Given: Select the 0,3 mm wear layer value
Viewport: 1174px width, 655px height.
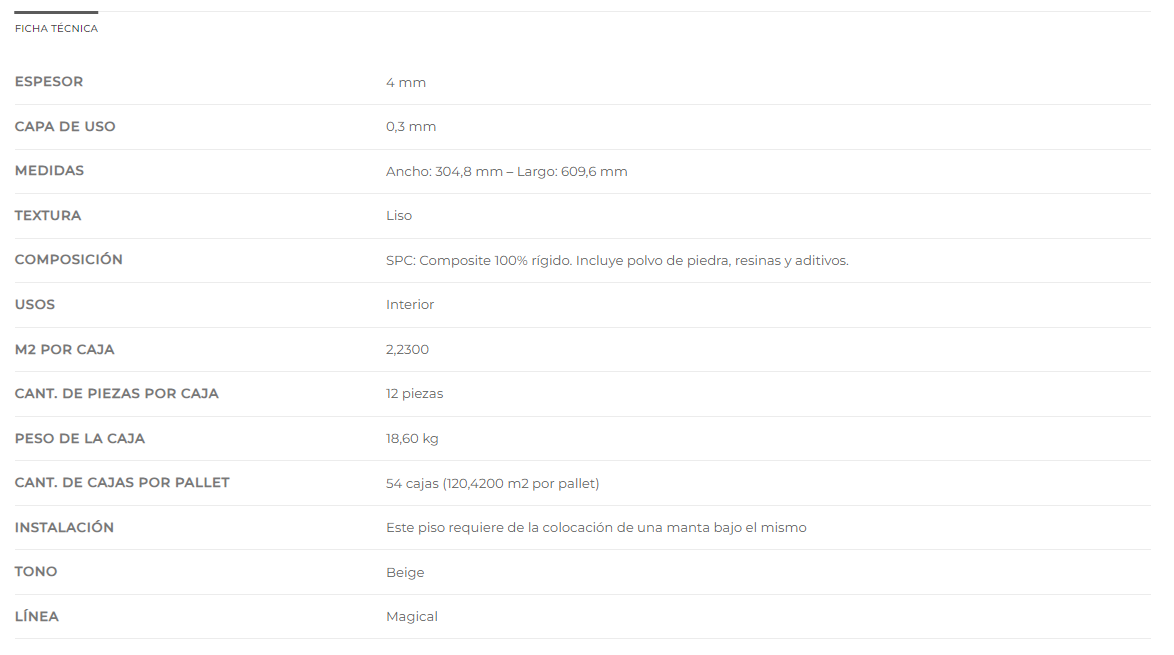Looking at the screenshot, I should click(411, 127).
